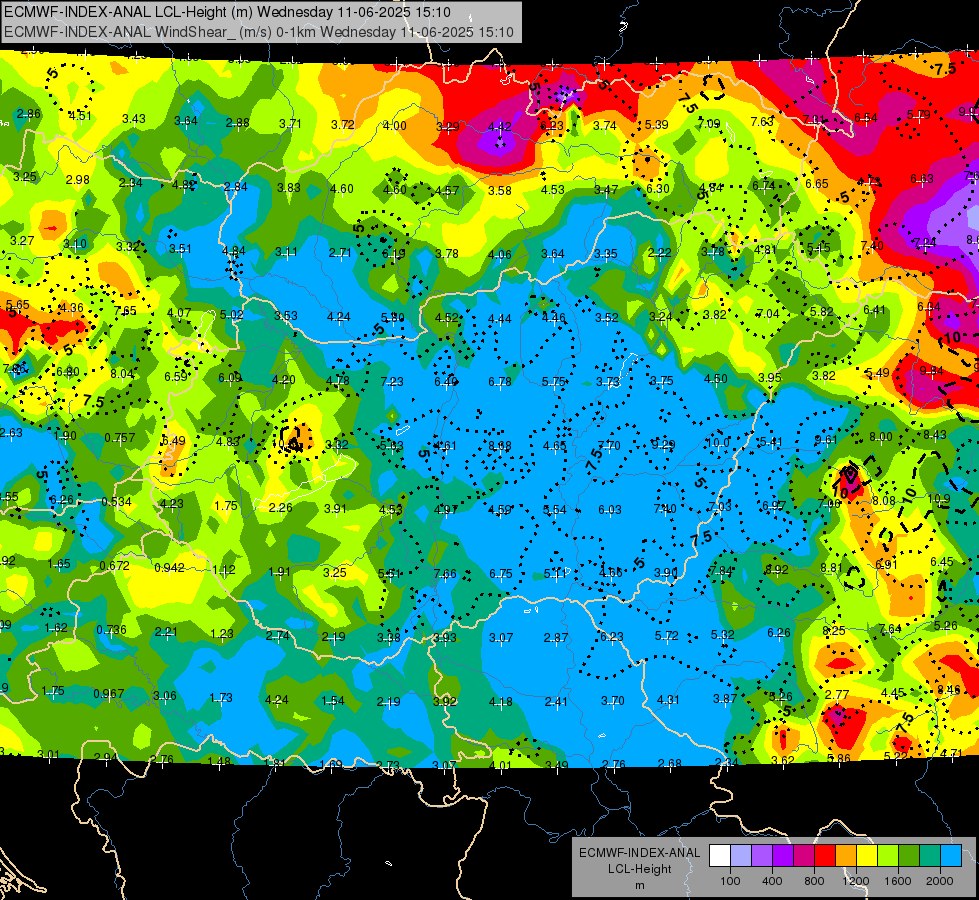Click the WindShear 0-1km title line

(x=258, y=32)
